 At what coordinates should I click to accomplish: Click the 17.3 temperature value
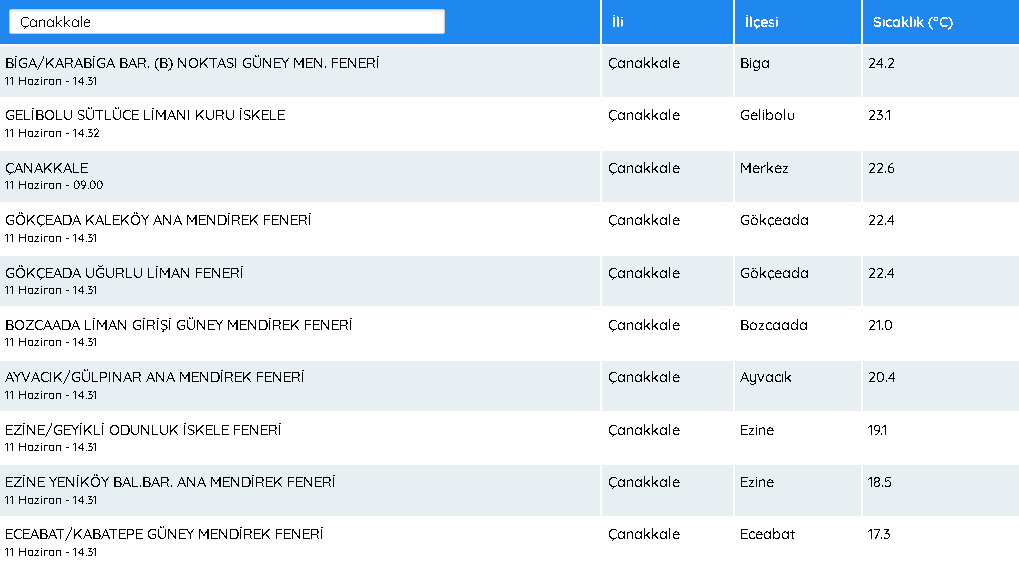click(879, 534)
